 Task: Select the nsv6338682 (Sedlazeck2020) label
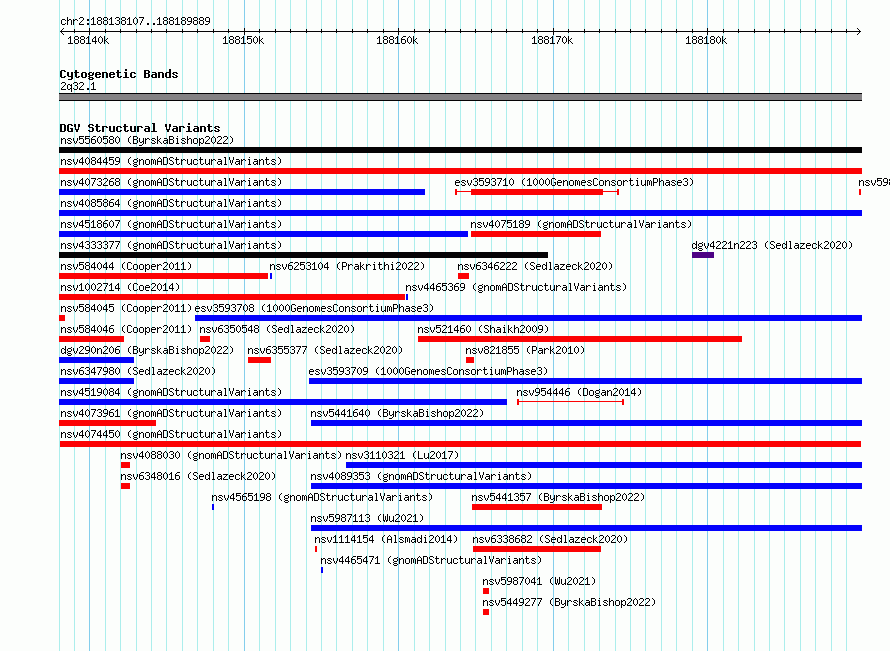click(550, 539)
